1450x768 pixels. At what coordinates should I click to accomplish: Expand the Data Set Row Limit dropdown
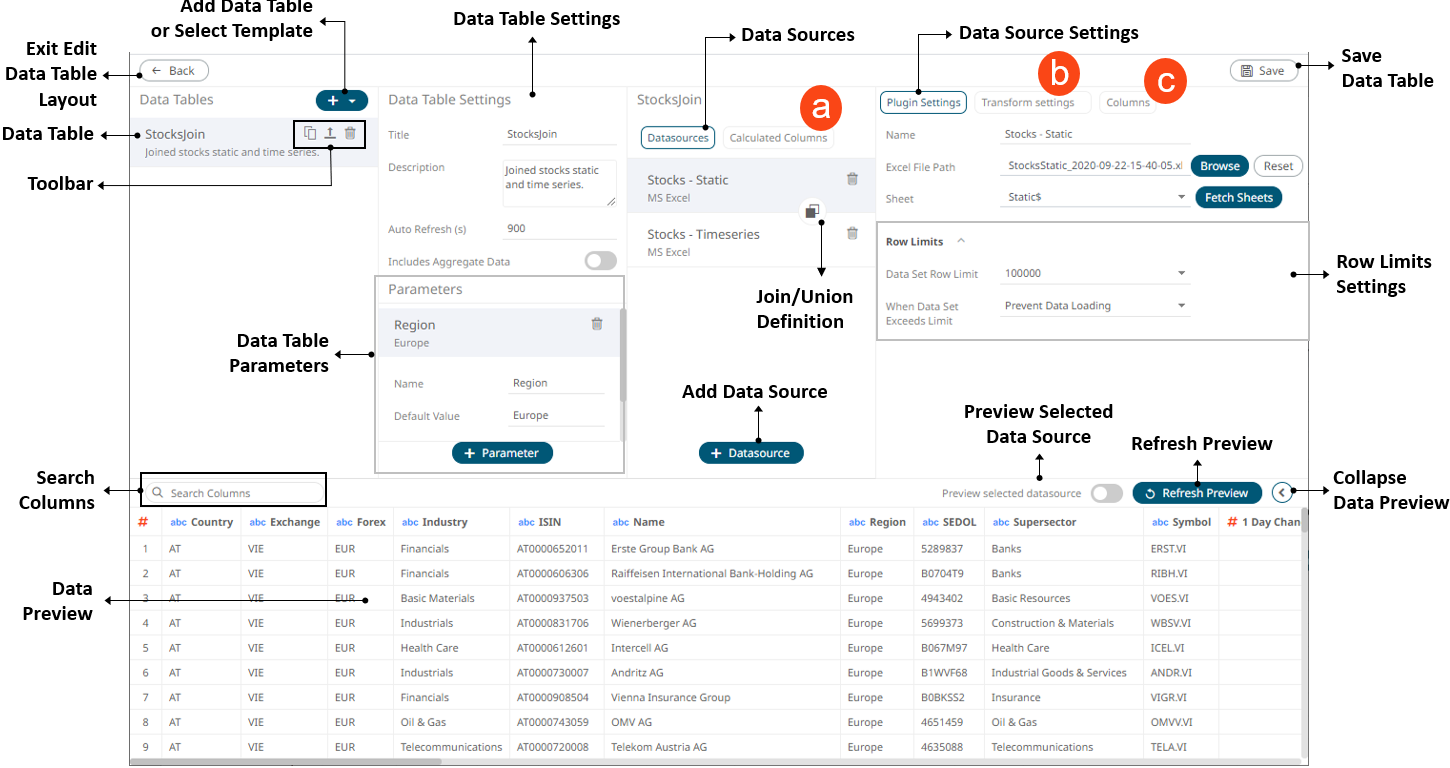pyautogui.click(x=1181, y=273)
